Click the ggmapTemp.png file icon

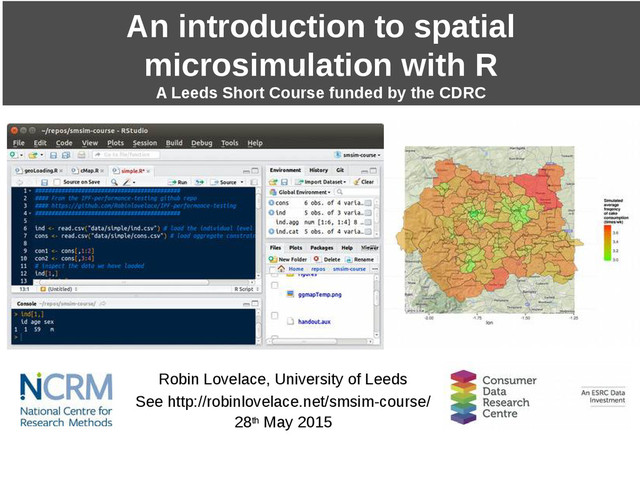pyautogui.click(x=290, y=294)
